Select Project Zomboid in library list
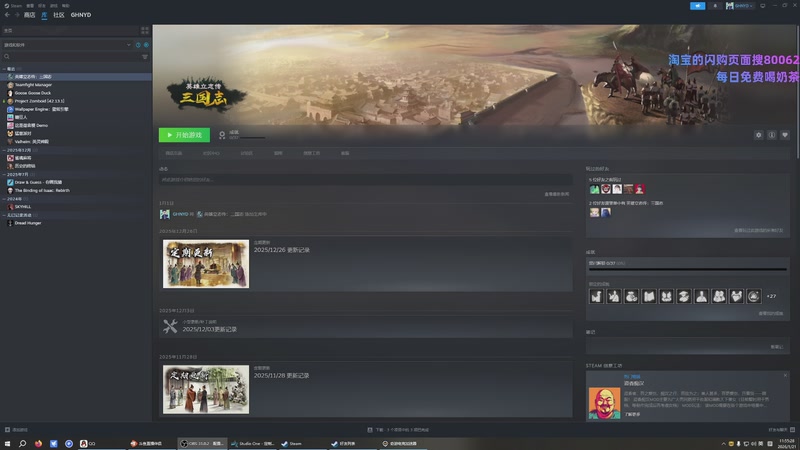Image resolution: width=800 pixels, height=450 pixels. (x=39, y=101)
